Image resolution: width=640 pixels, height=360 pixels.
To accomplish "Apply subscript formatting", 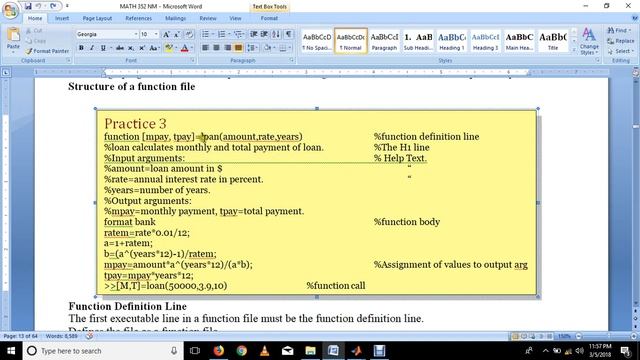I will click(131, 48).
